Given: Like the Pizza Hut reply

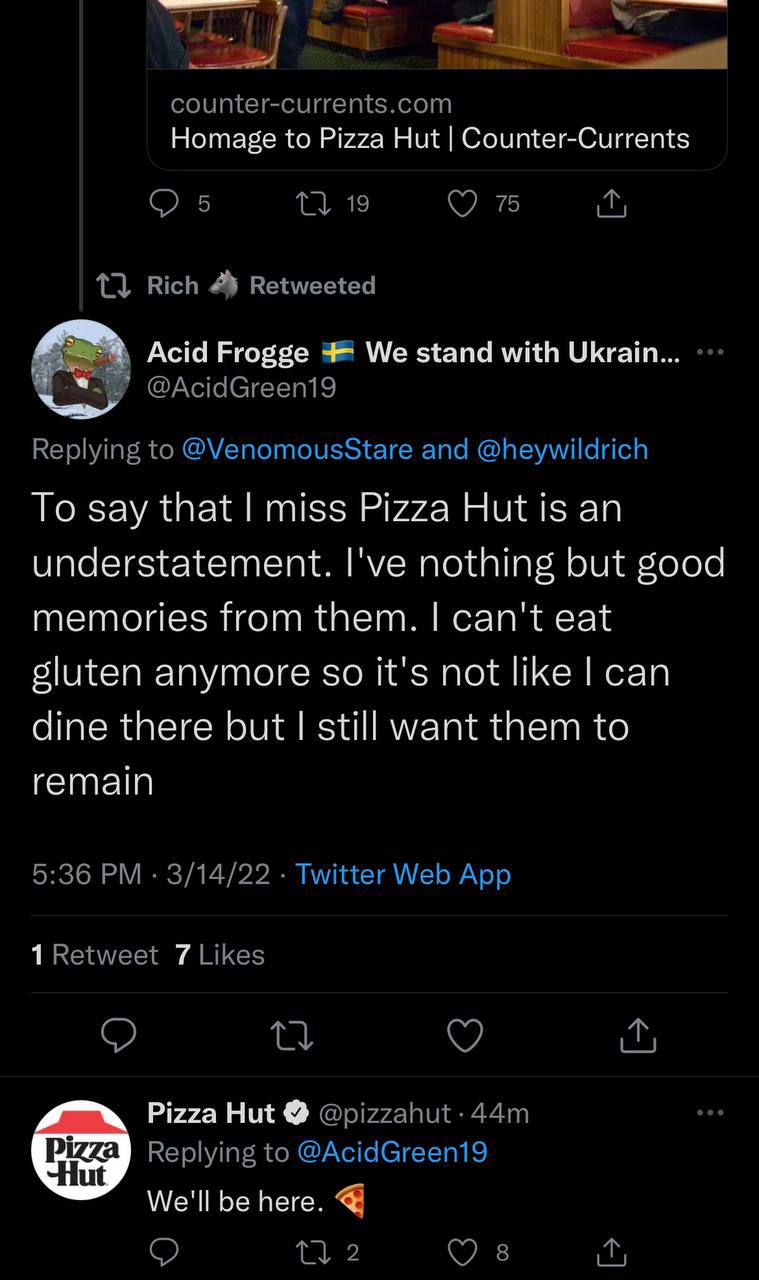Looking at the screenshot, I should click(x=464, y=1251).
